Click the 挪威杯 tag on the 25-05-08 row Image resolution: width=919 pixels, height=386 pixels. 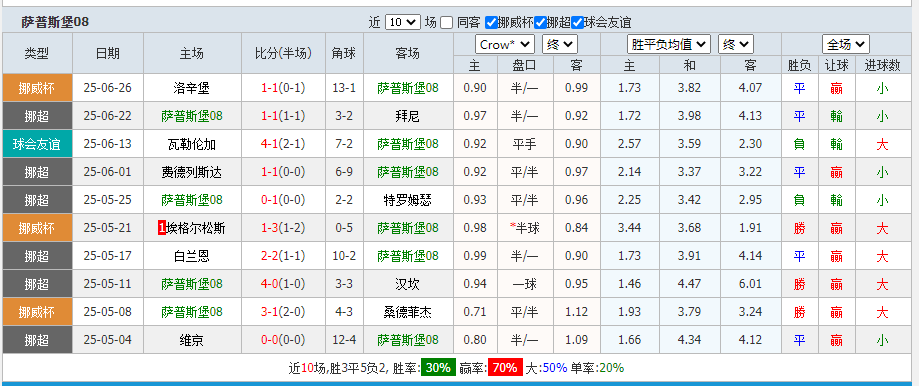pyautogui.click(x=37, y=312)
